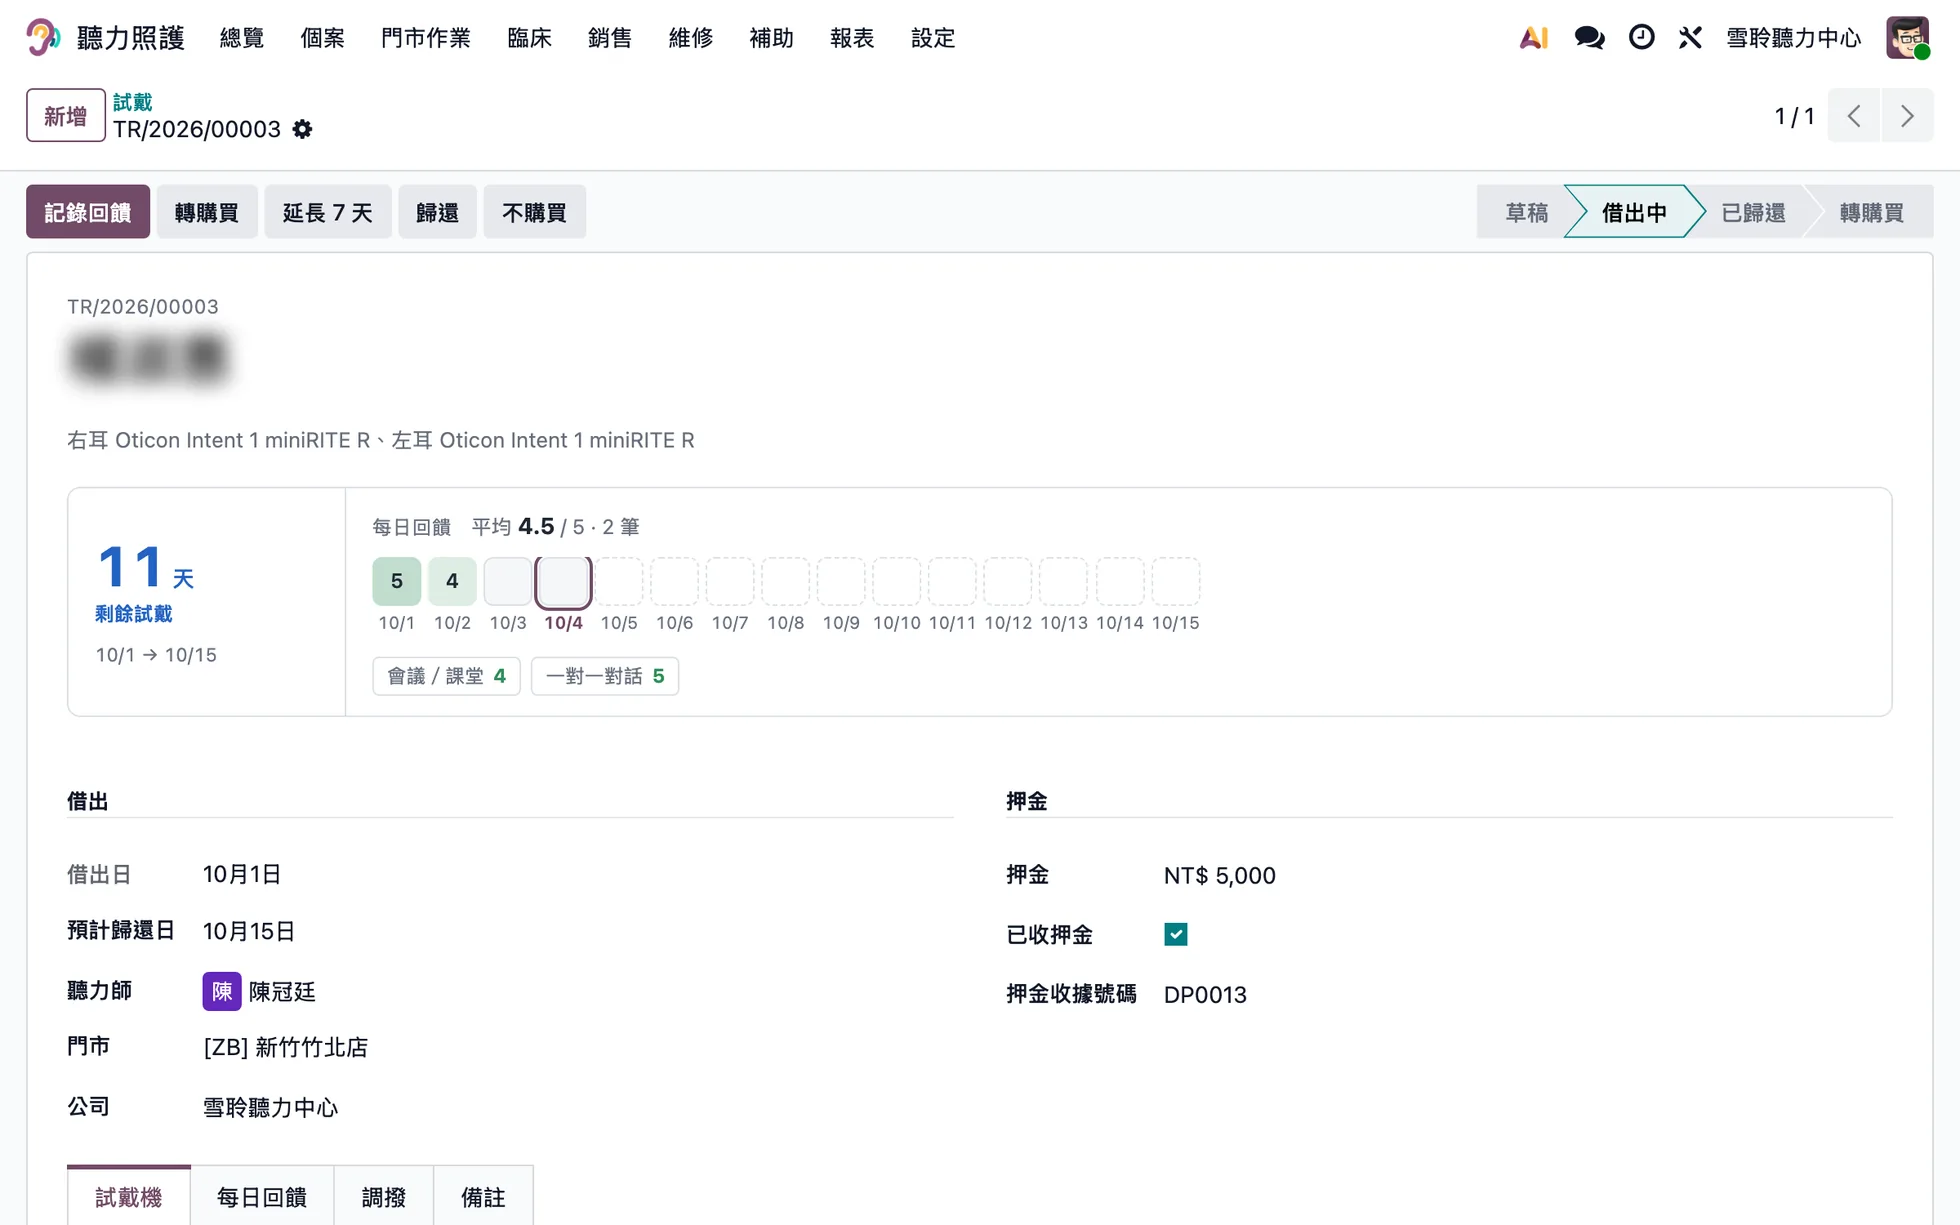Image resolution: width=1960 pixels, height=1225 pixels.
Task: Go to next record arrow
Action: (1907, 116)
